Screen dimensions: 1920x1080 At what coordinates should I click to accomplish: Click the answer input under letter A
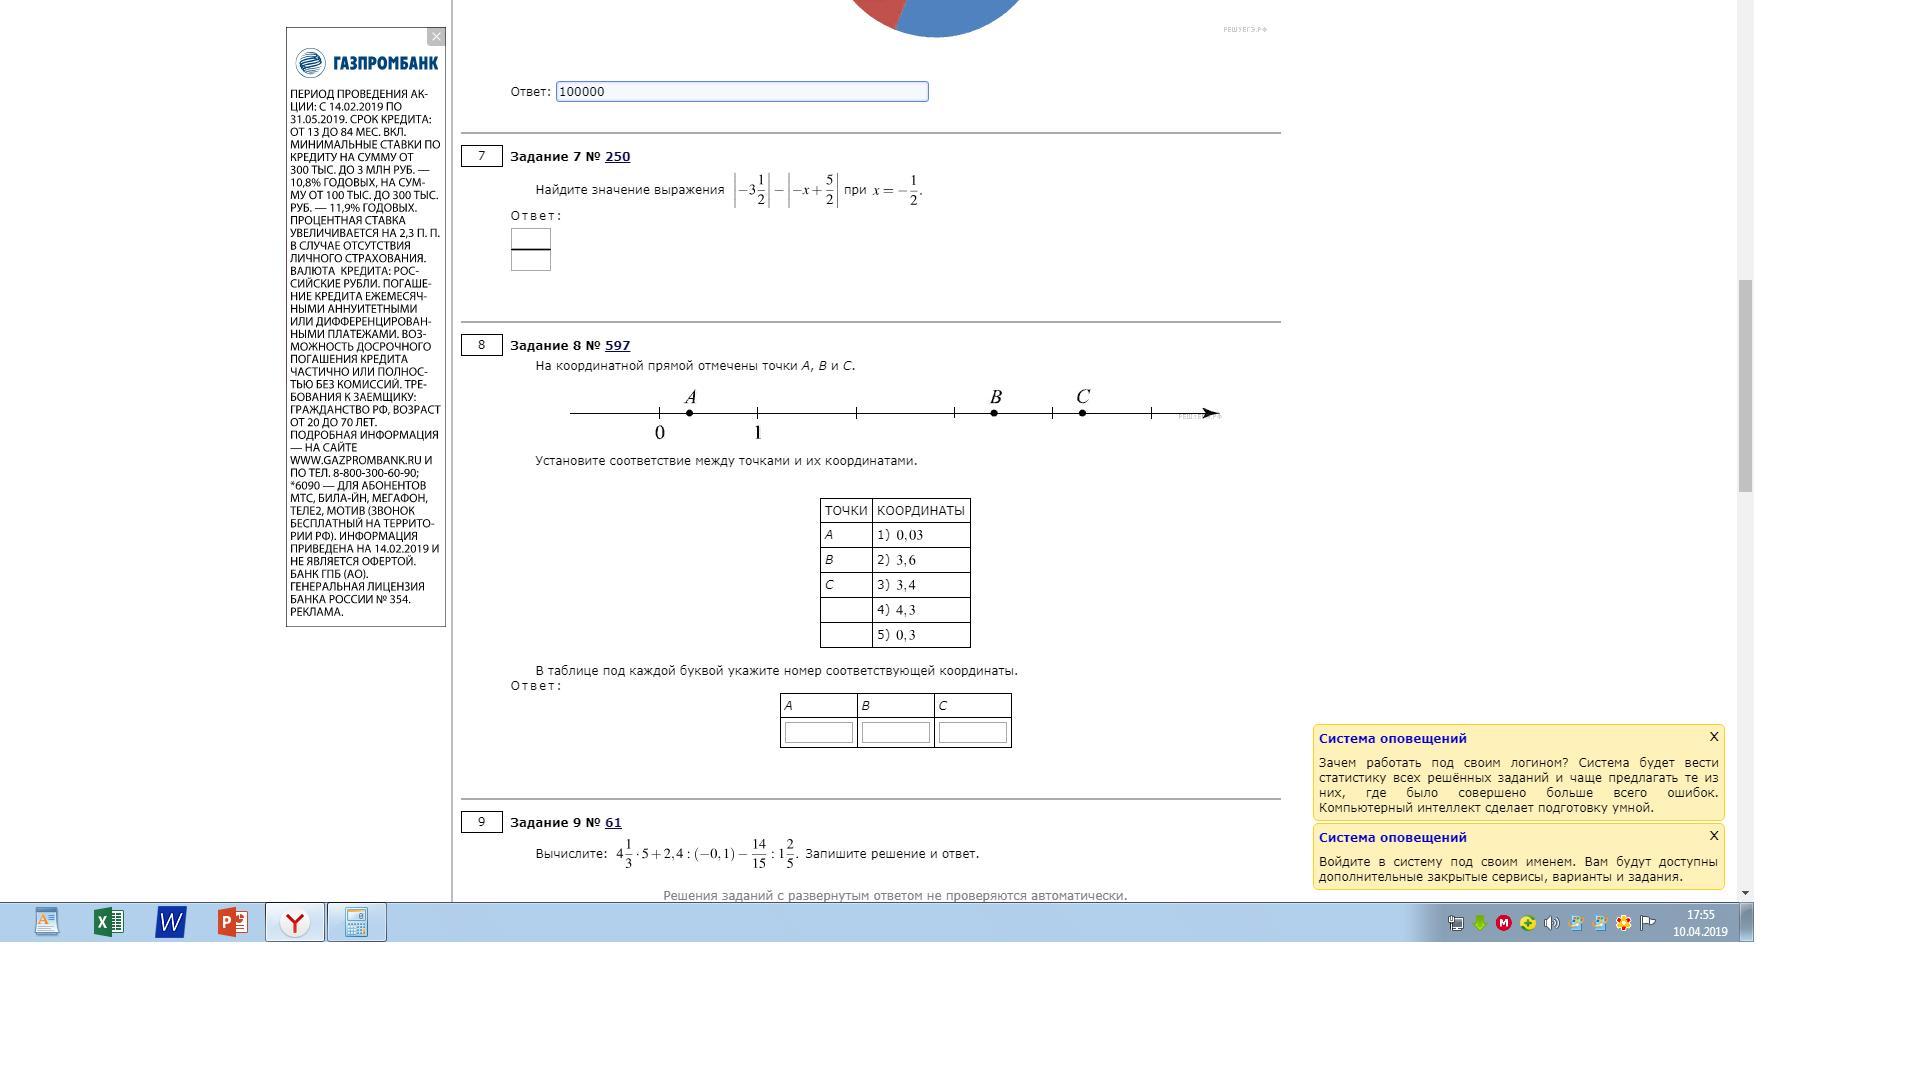(x=818, y=733)
